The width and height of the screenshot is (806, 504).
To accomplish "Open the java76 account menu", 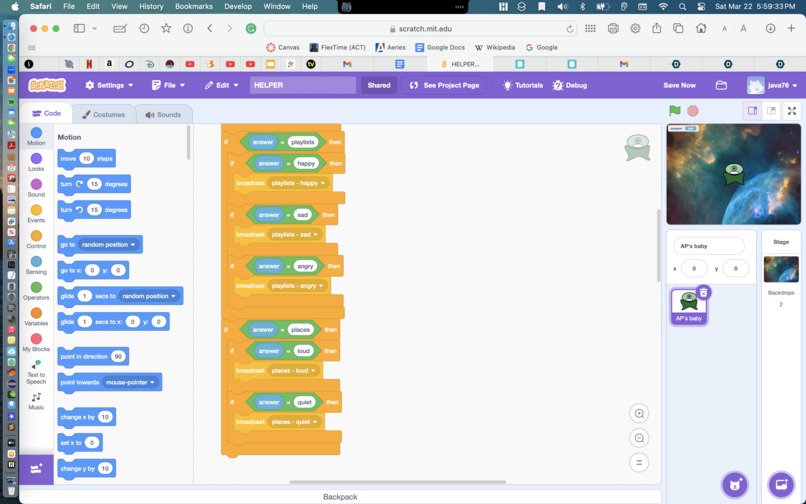I will point(772,85).
